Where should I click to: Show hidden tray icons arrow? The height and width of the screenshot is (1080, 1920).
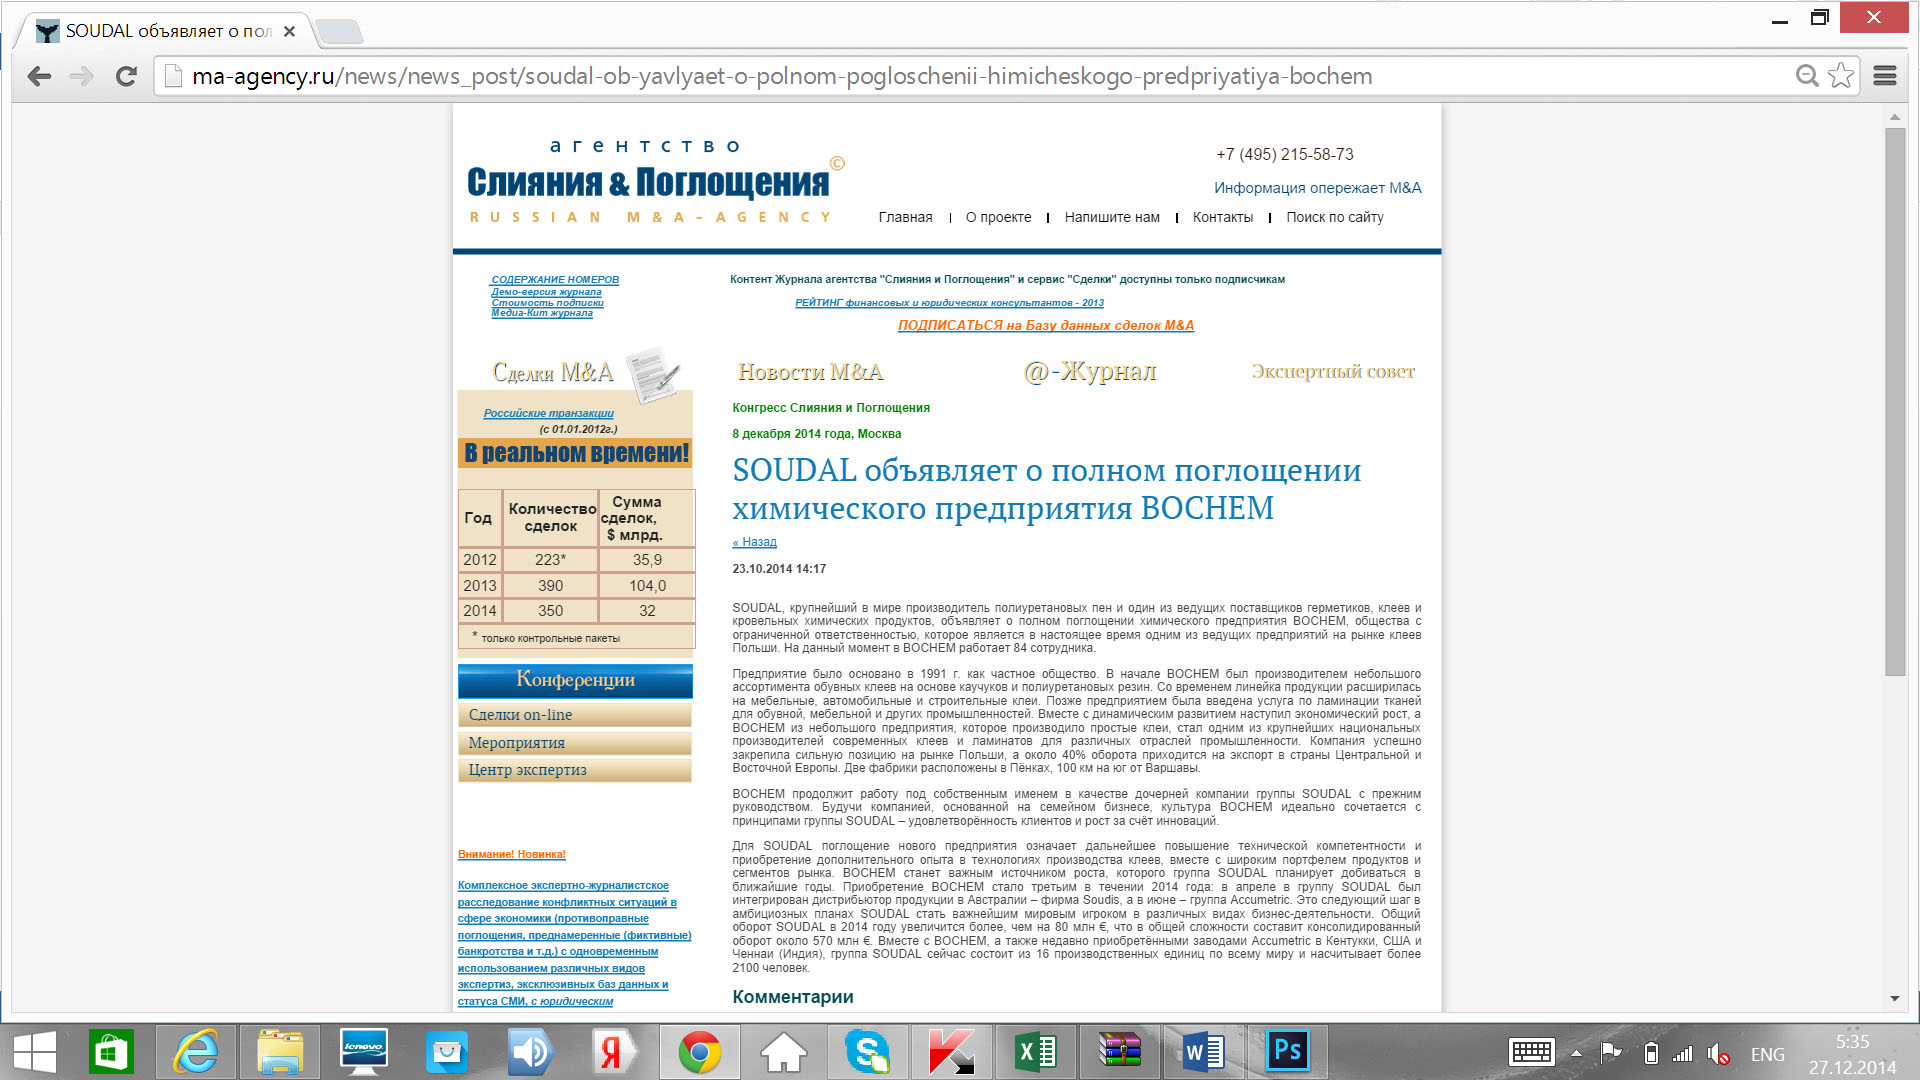[x=1577, y=1054]
